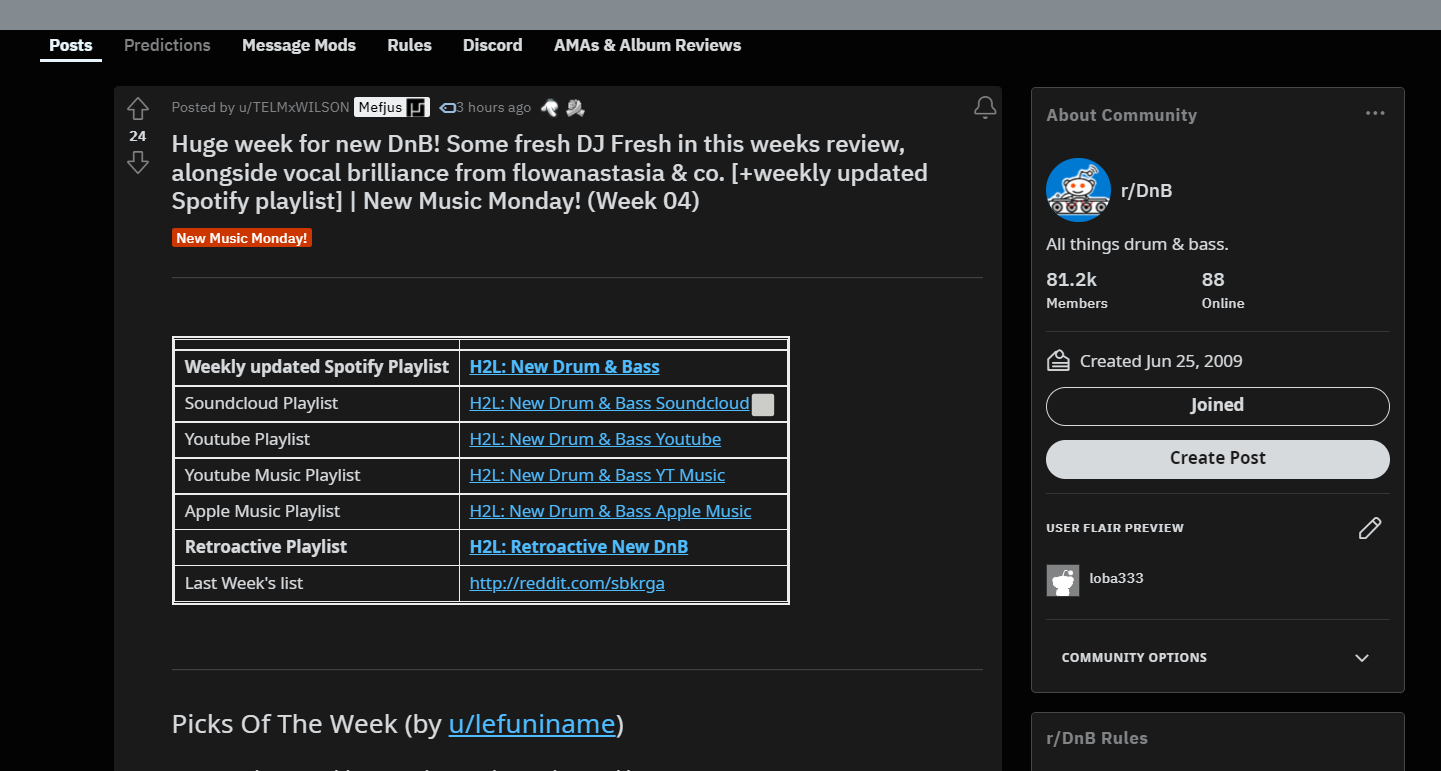Go to the Discord tab
The height and width of the screenshot is (771, 1441).
coord(493,45)
